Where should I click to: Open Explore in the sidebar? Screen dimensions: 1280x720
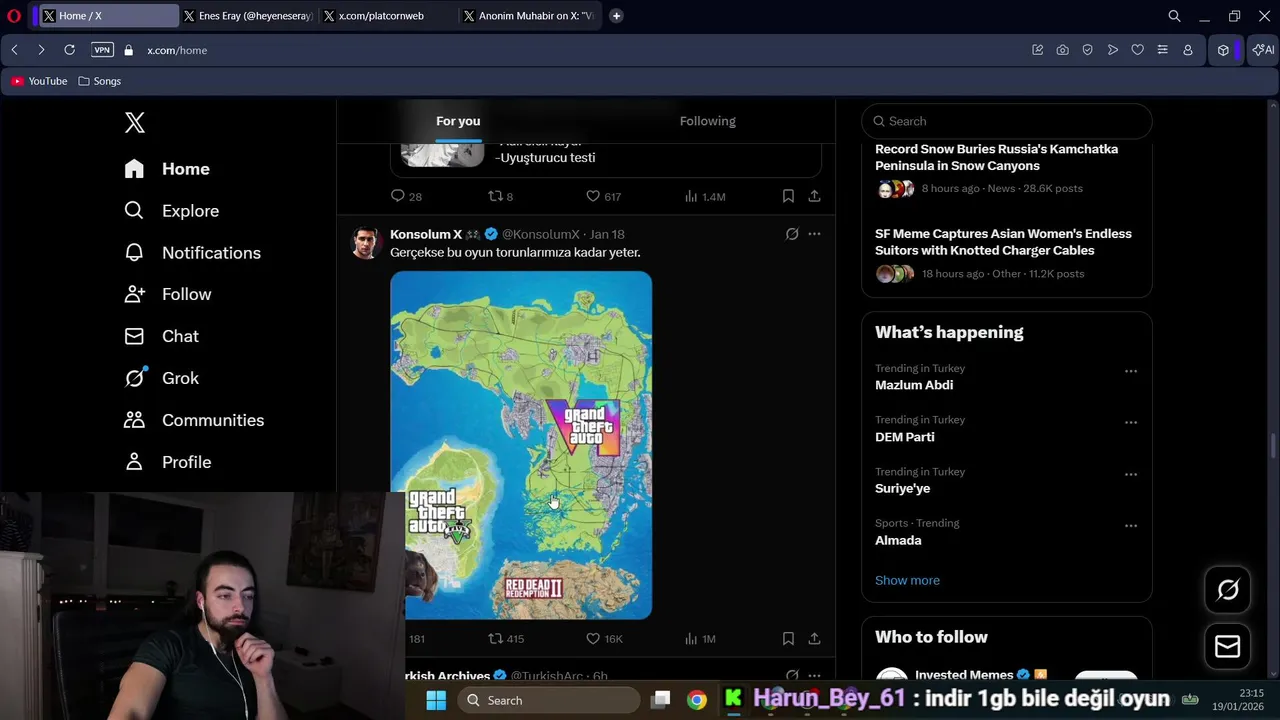pos(171,211)
